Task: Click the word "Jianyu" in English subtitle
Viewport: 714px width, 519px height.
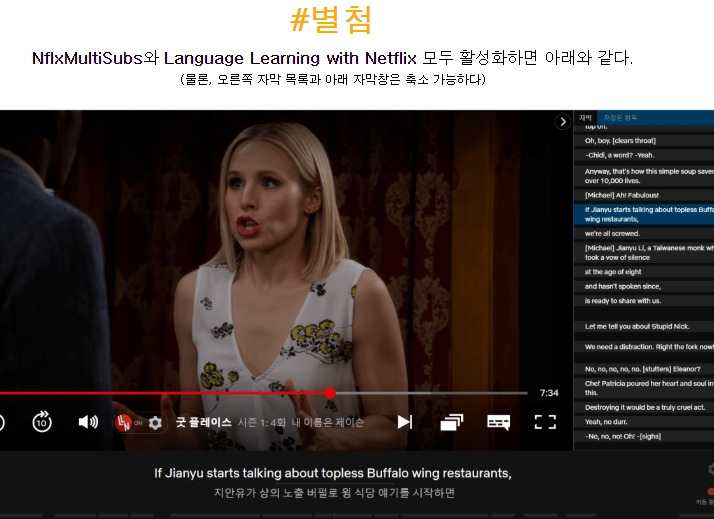Action: (x=184, y=473)
